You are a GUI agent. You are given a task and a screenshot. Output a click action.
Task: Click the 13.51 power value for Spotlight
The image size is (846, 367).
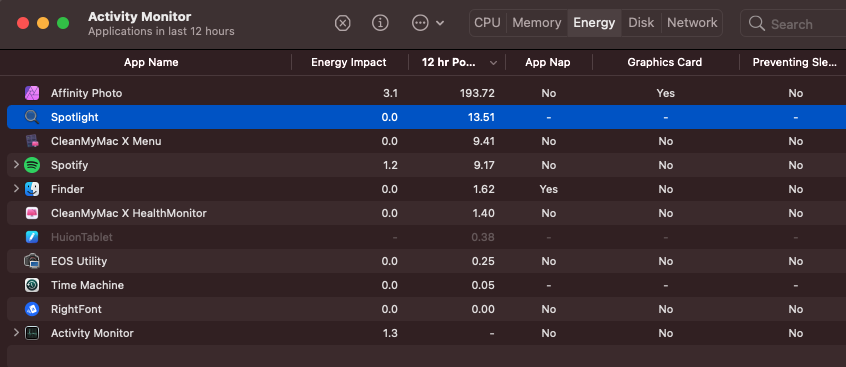coord(481,117)
